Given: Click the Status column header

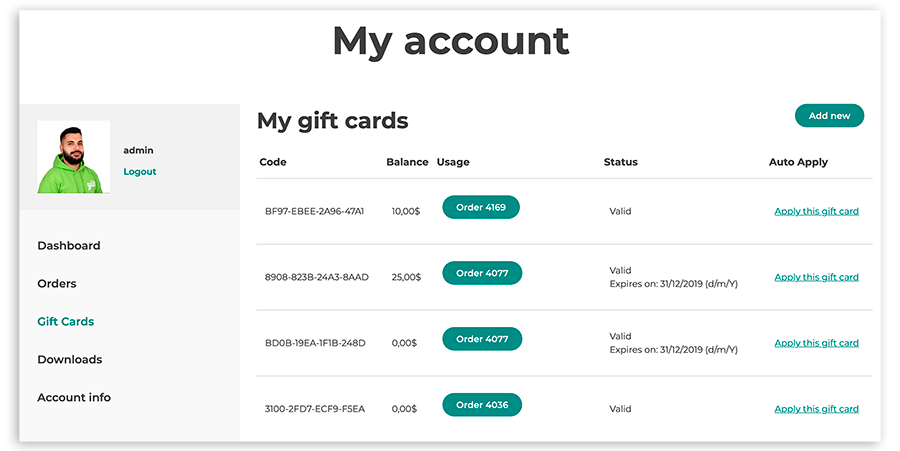Looking at the screenshot, I should click(x=620, y=162).
